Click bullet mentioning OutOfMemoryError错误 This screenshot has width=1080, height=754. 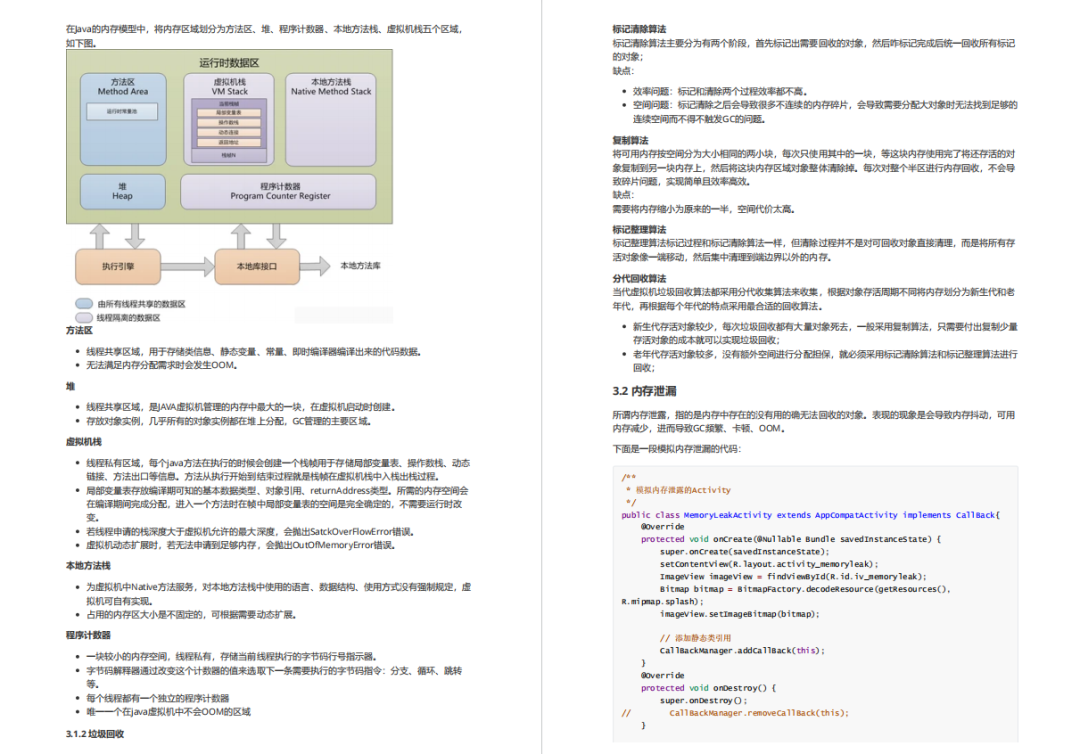tap(242, 545)
